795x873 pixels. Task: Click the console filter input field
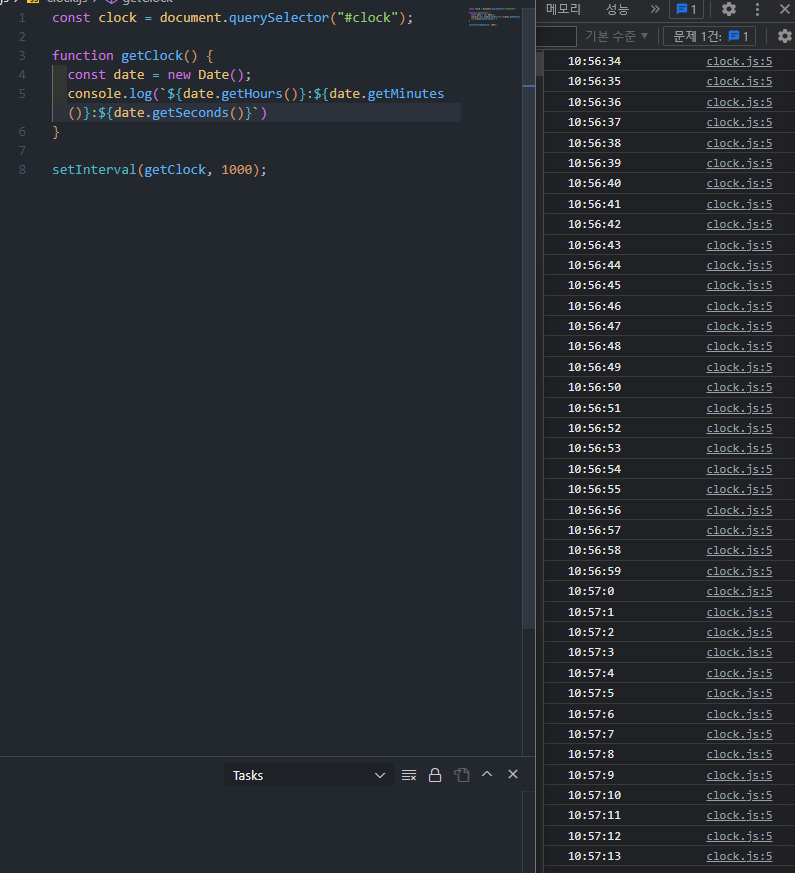556,36
